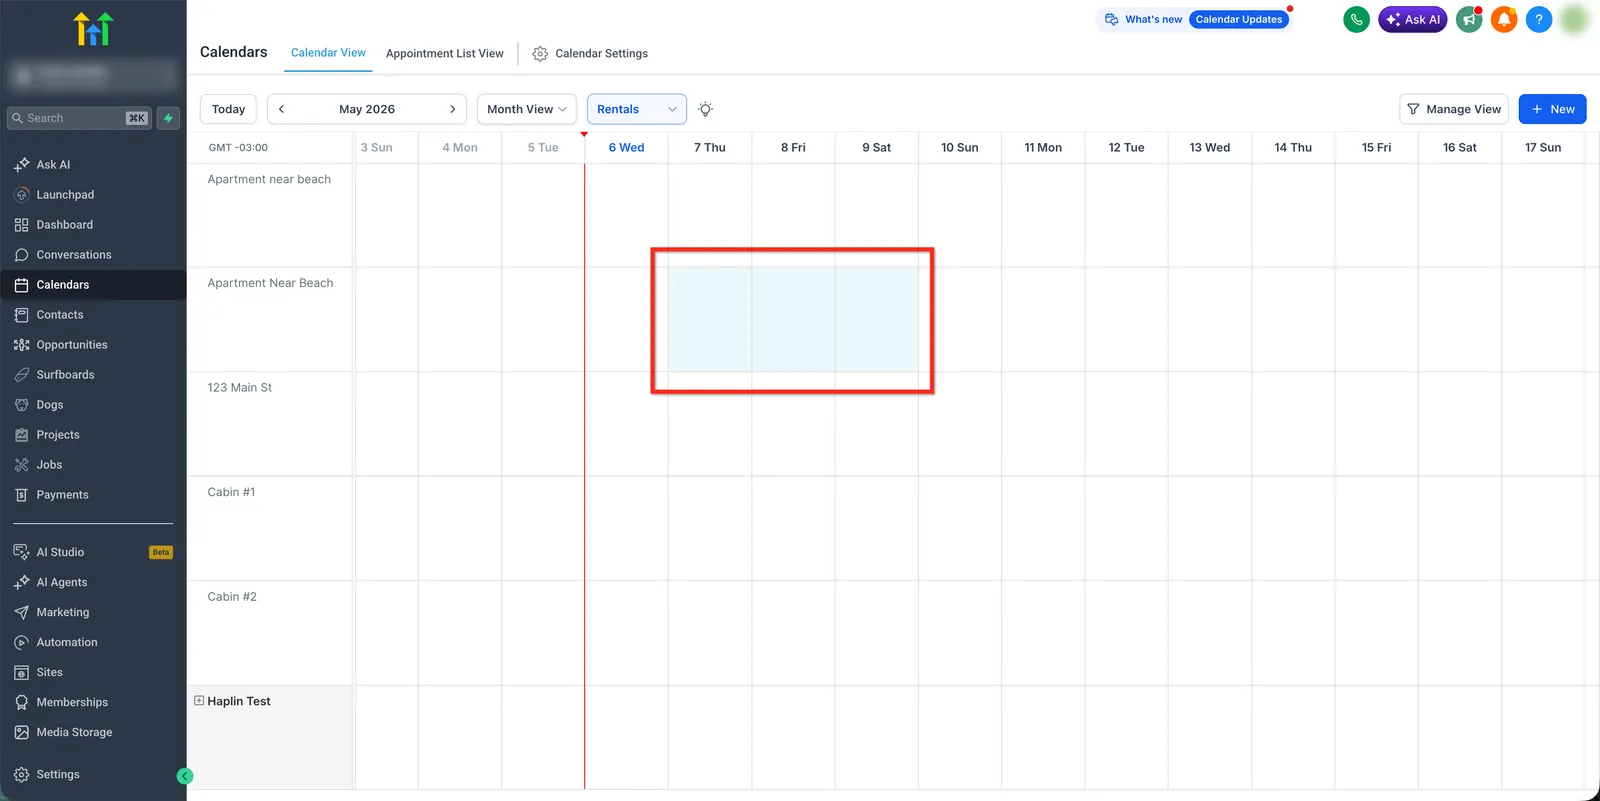Click the 6 Wed column header

(626, 147)
